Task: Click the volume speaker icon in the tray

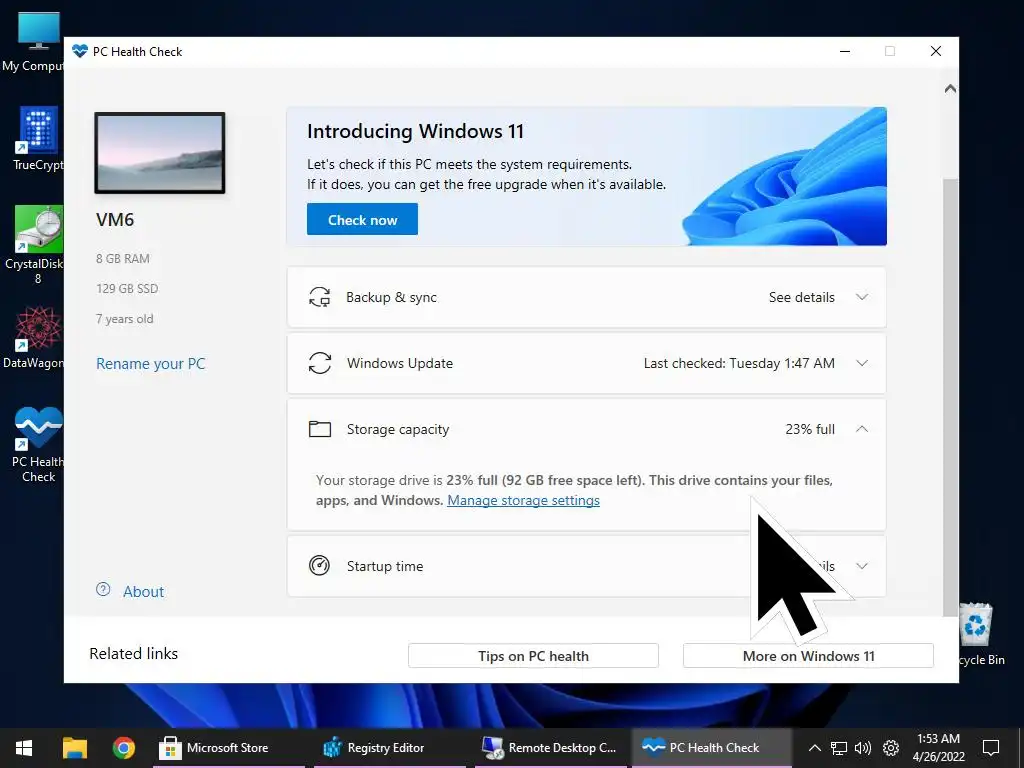Action: click(863, 748)
